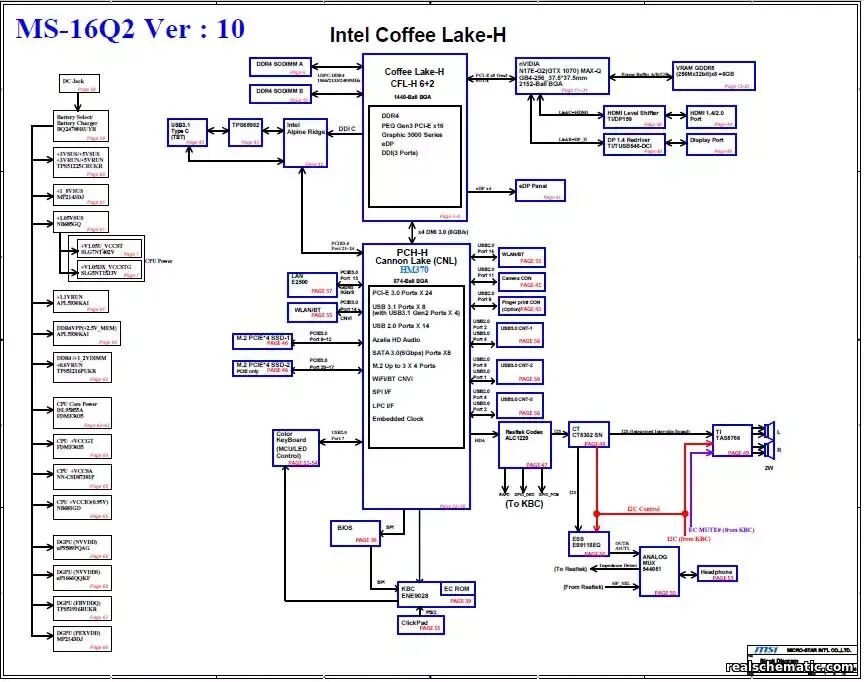Select the +1.05VSUS NB685GQ block
864x682 pixels.
[x=81, y=222]
